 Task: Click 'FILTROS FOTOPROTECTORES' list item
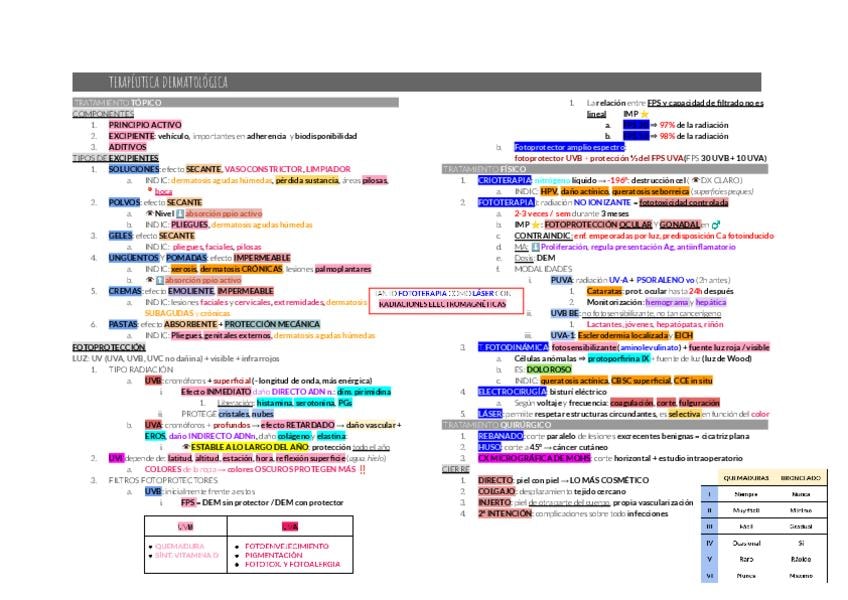click(163, 480)
